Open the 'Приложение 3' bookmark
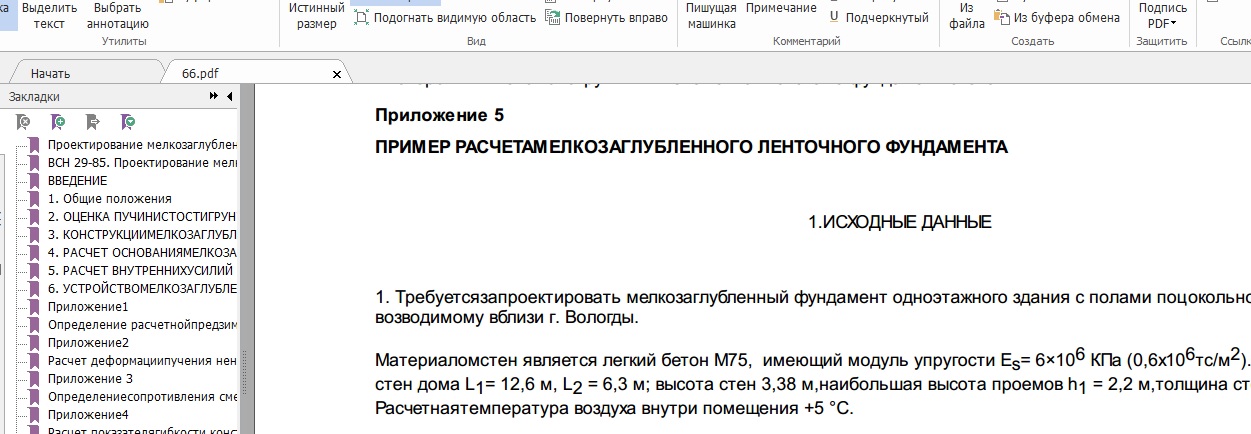Image resolution: width=1251 pixels, height=434 pixels. 90,379
